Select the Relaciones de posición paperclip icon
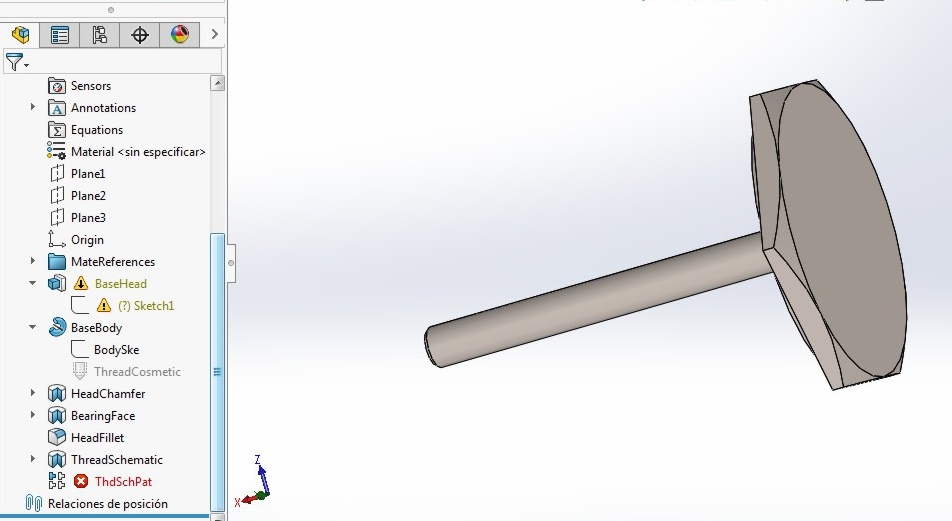952x521 pixels. pos(33,503)
